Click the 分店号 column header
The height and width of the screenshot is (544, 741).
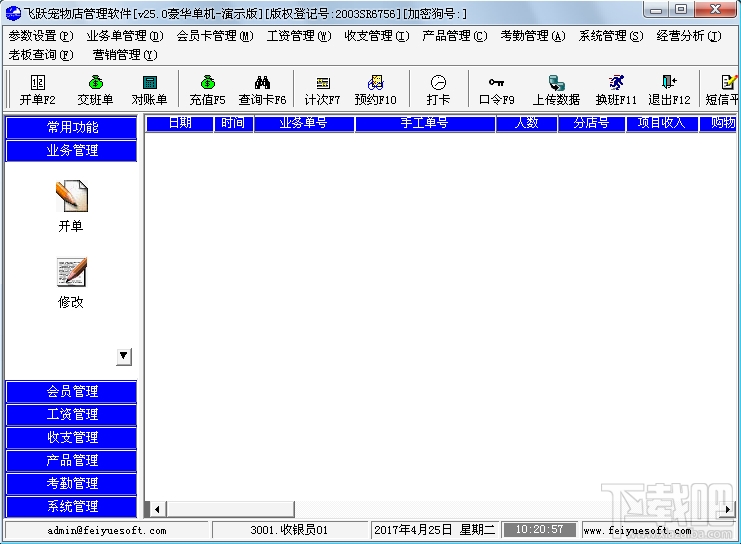click(x=592, y=123)
